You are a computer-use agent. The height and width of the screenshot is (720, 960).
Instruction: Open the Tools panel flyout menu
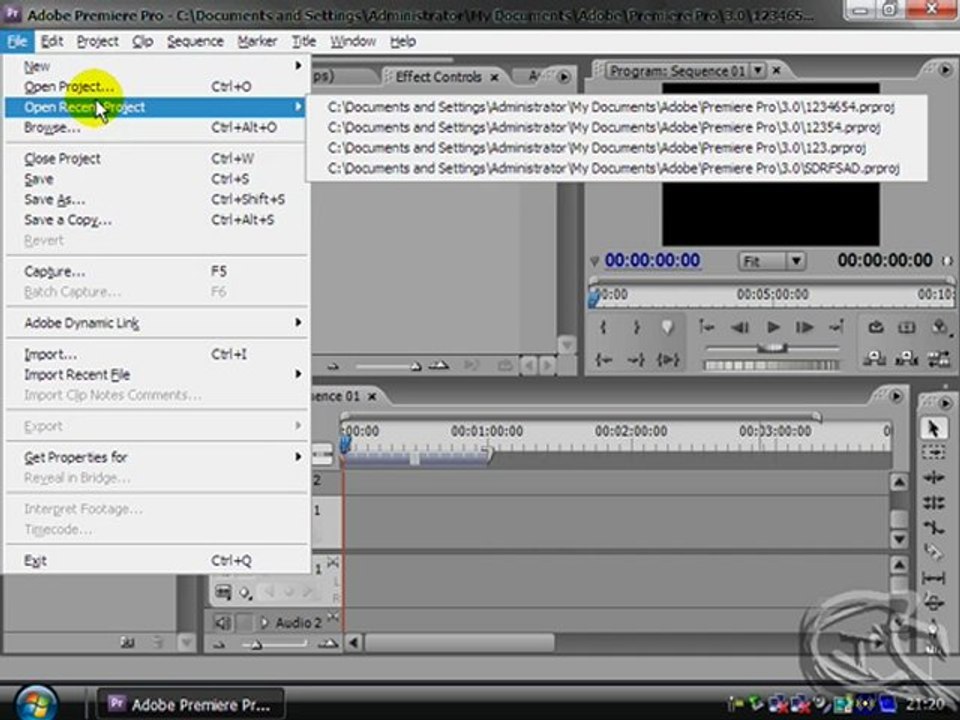pos(945,402)
